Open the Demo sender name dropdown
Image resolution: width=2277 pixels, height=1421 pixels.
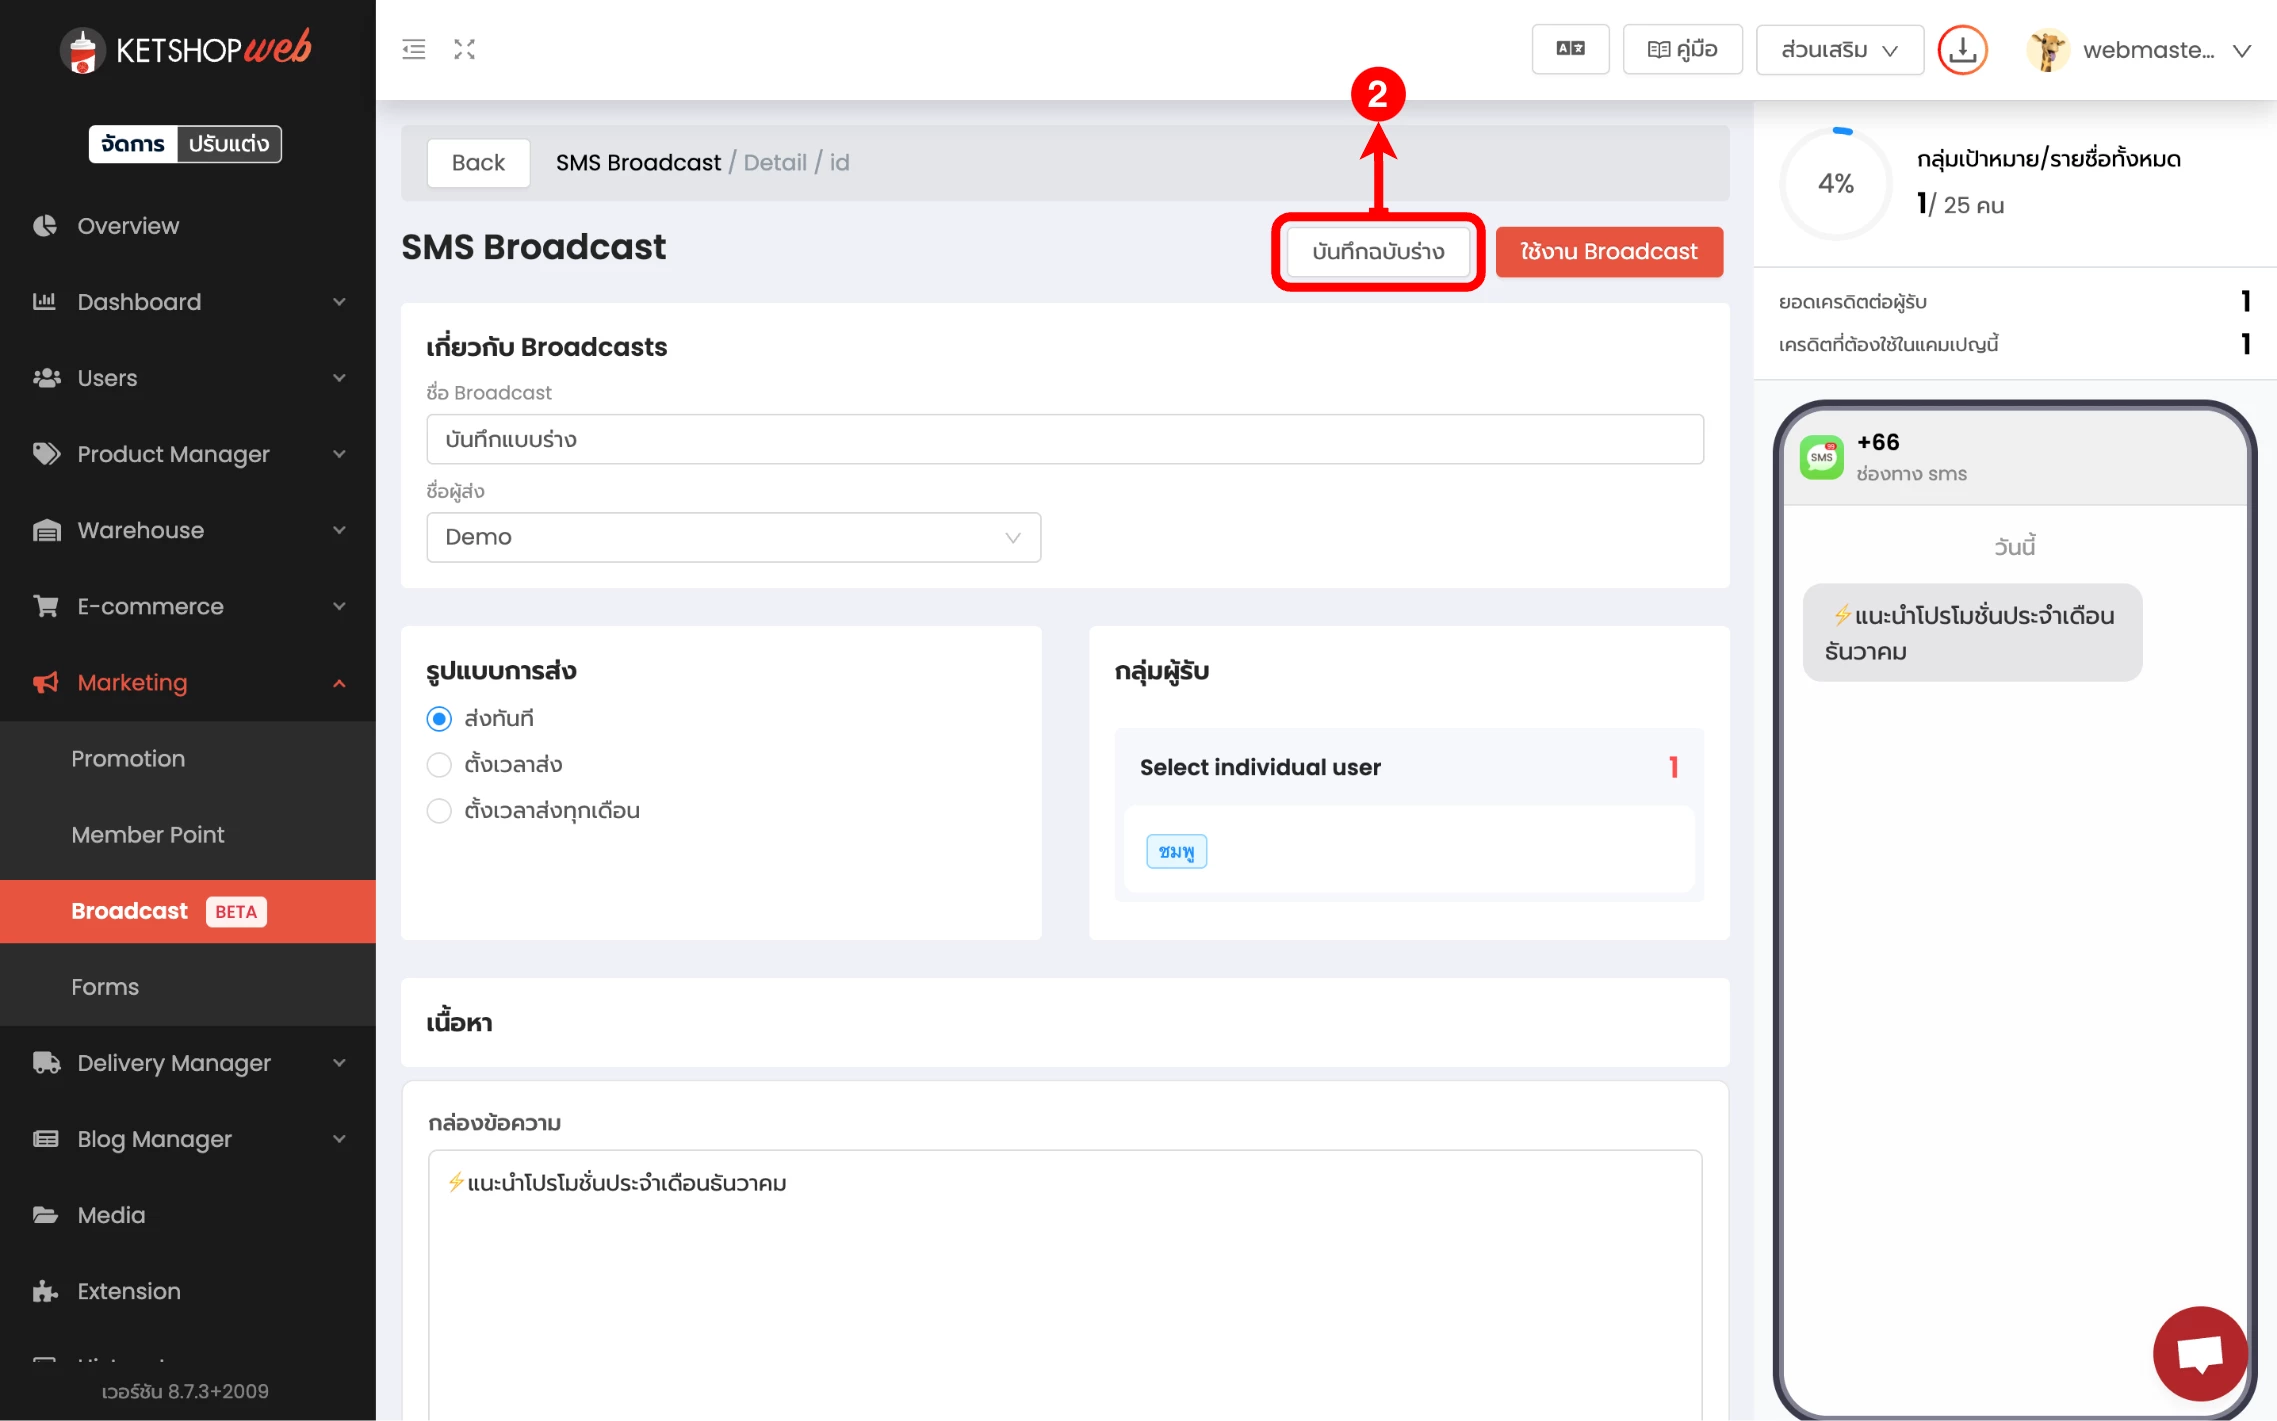(733, 538)
